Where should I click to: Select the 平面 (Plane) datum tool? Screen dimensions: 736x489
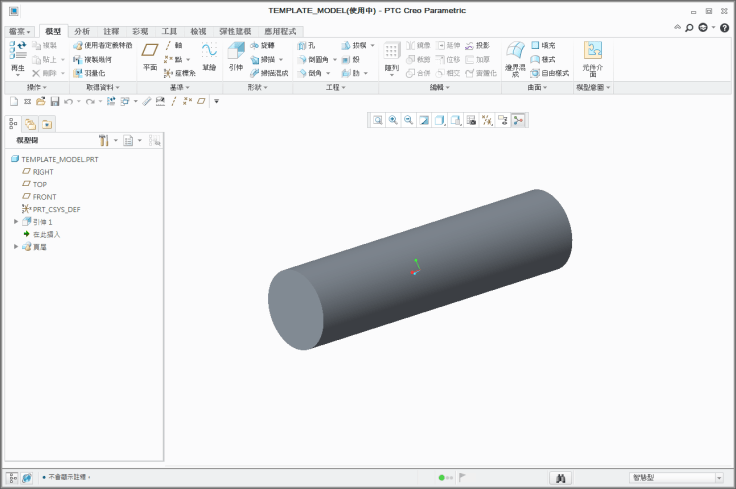pos(150,56)
